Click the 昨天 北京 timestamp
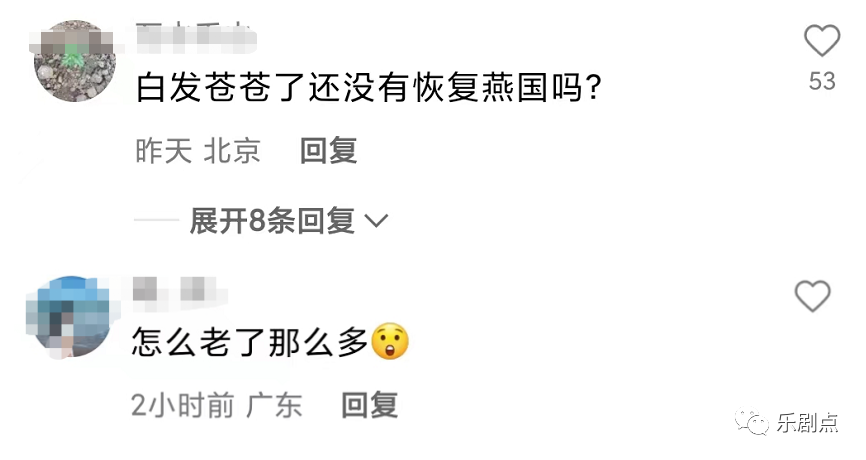 (x=198, y=151)
